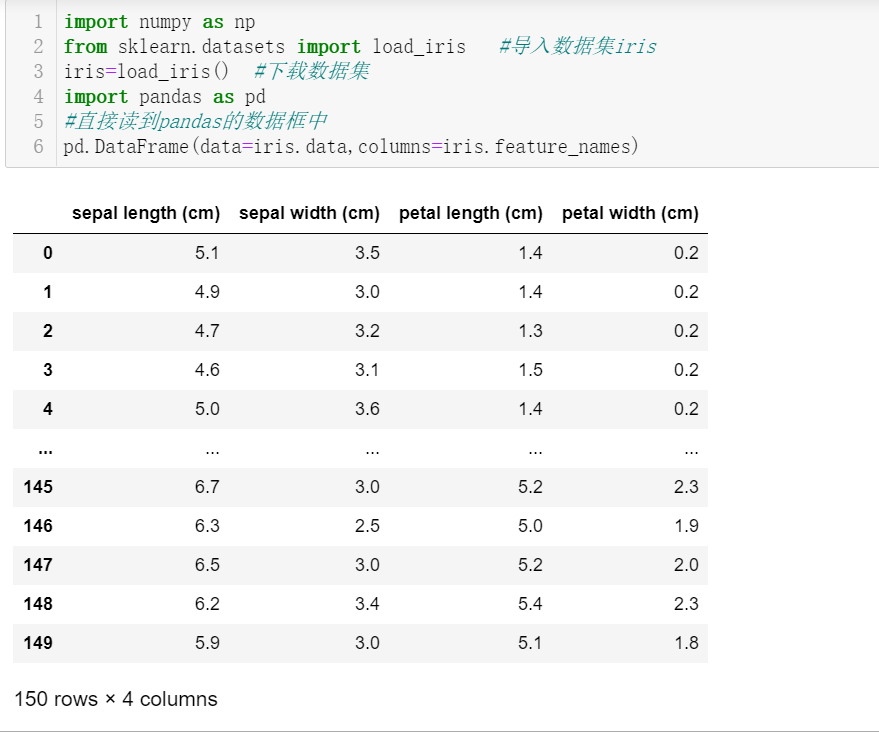
Task: Click sepal length value 4.9 in row 1
Action: [x=207, y=292]
